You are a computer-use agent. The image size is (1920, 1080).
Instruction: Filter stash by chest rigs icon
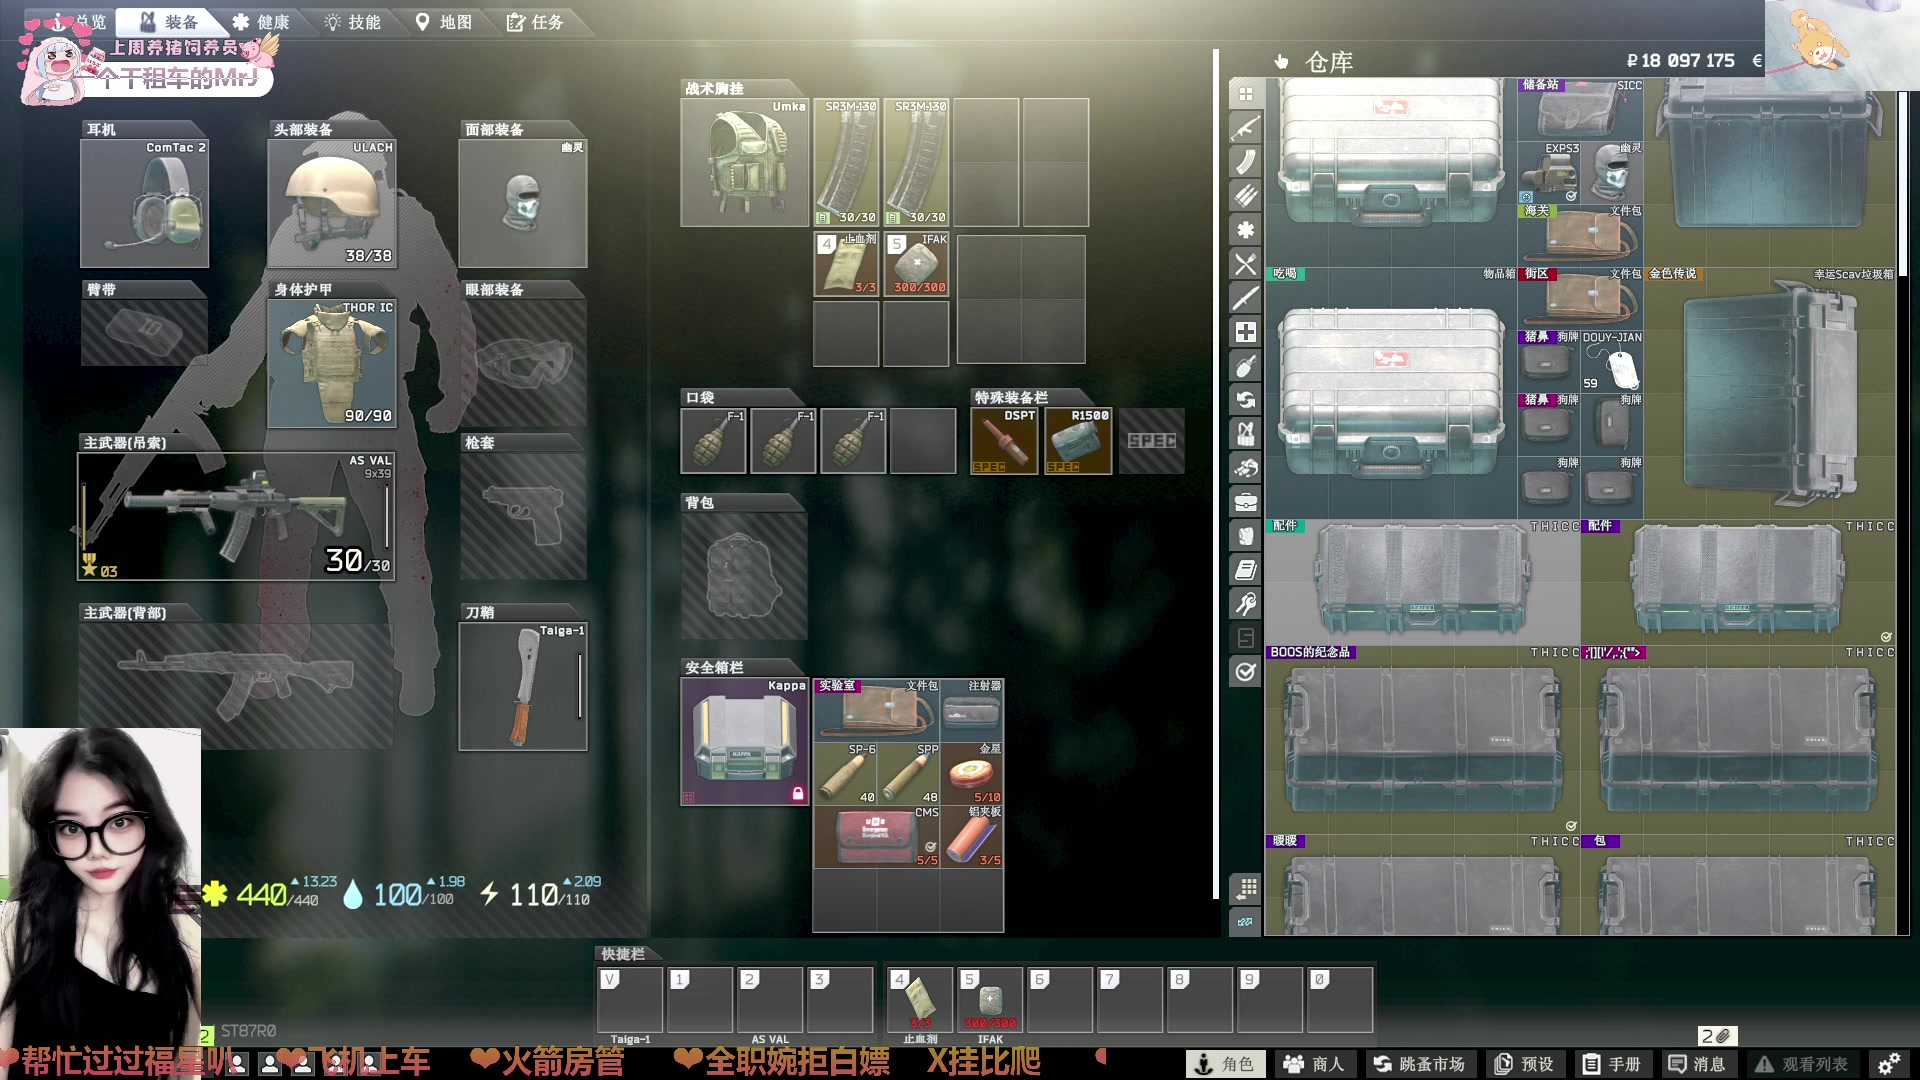[x=1245, y=434]
